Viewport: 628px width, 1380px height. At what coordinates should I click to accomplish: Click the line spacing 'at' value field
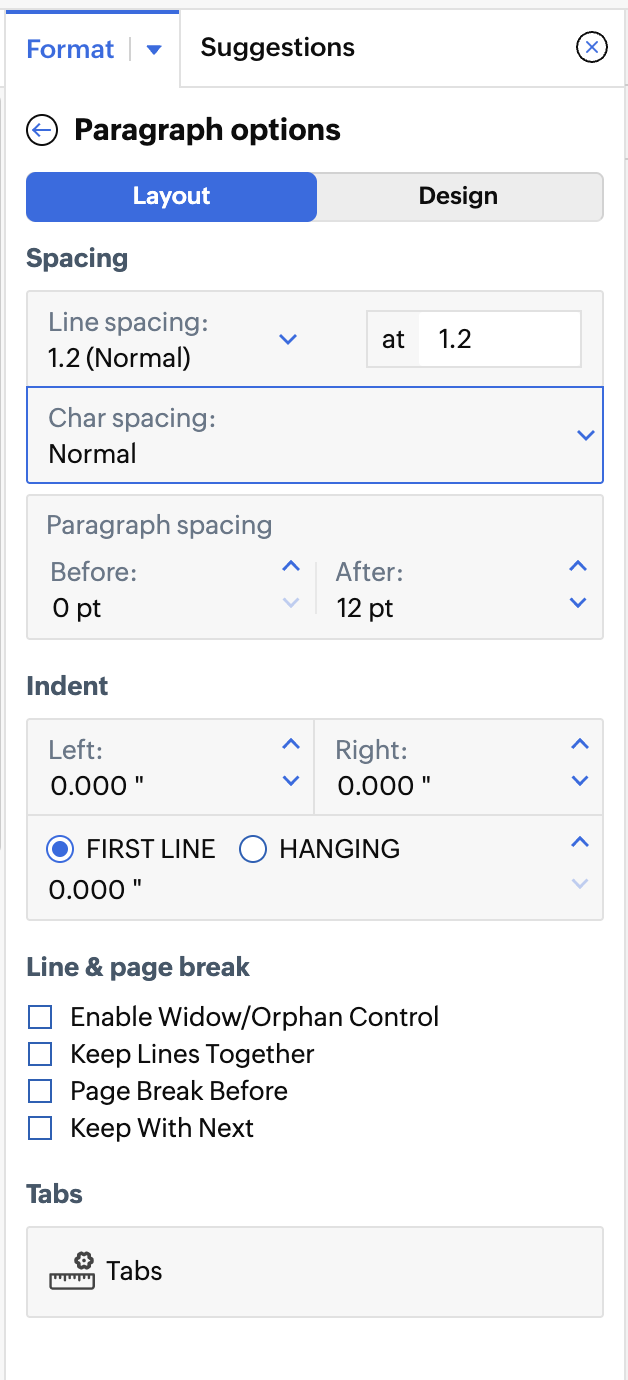click(498, 339)
